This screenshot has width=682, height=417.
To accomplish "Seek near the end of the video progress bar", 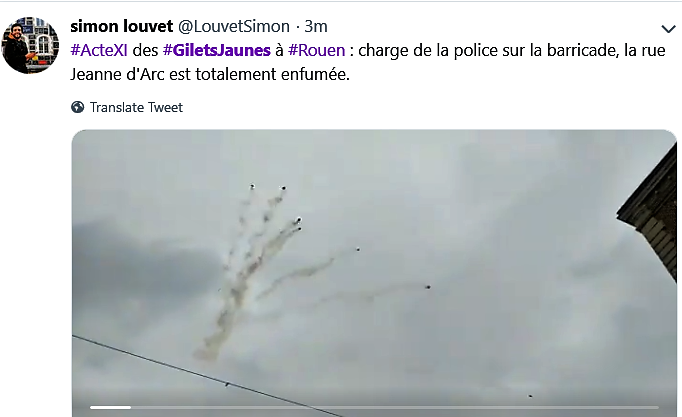I will point(644,407).
